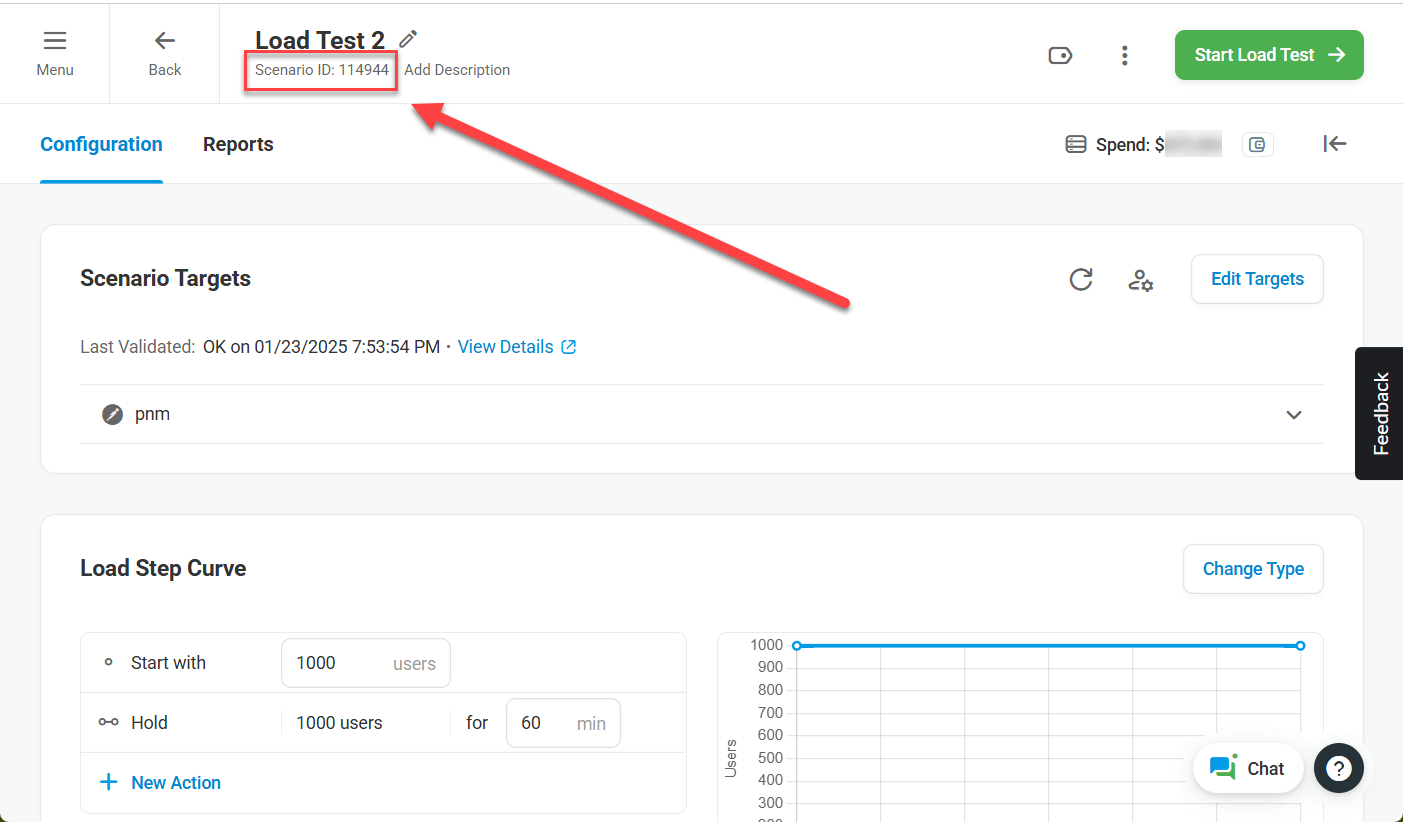Screen dimensions: 1403x822
Task: Switch to the Reports tab
Action: coord(238,145)
